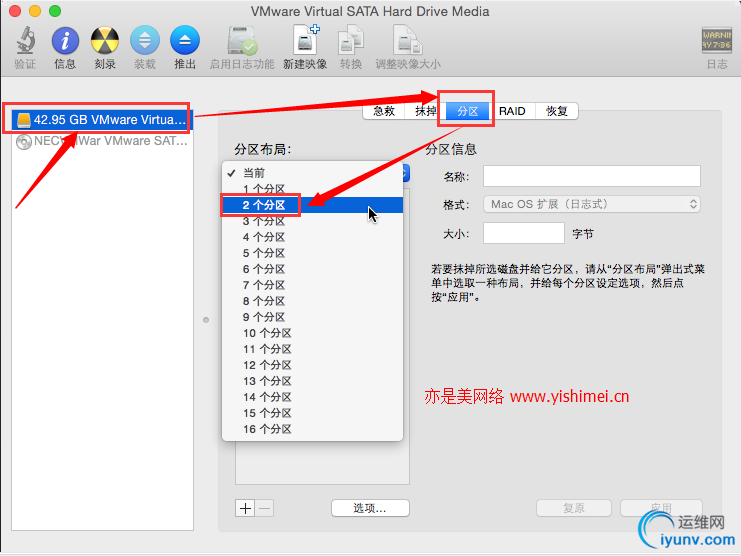Select the 42.95 GB VMware Virtual disk
Image resolution: width=741 pixels, height=556 pixels.
coord(102,120)
